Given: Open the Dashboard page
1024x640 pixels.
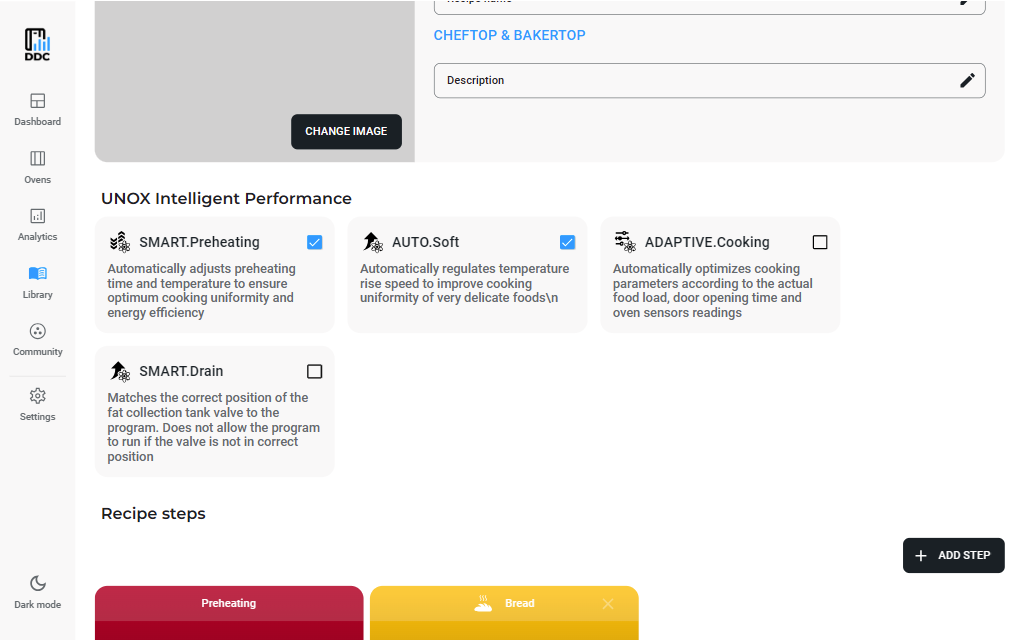Looking at the screenshot, I should tap(37, 109).
